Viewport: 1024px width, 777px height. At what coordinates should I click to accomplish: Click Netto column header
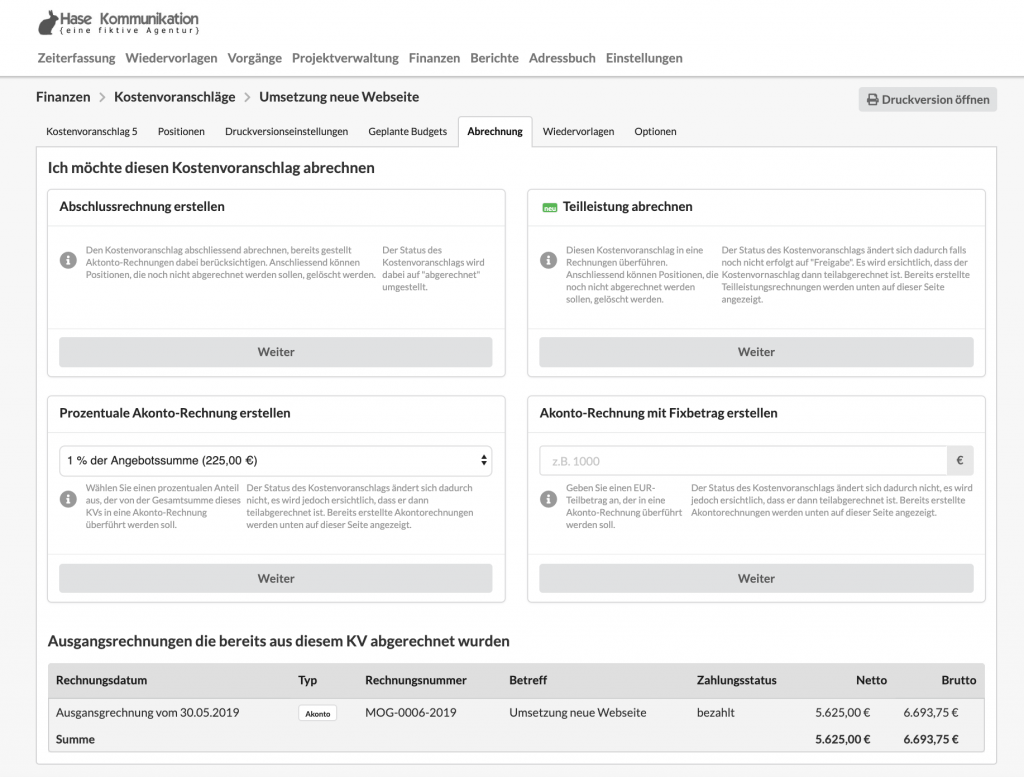[871, 680]
